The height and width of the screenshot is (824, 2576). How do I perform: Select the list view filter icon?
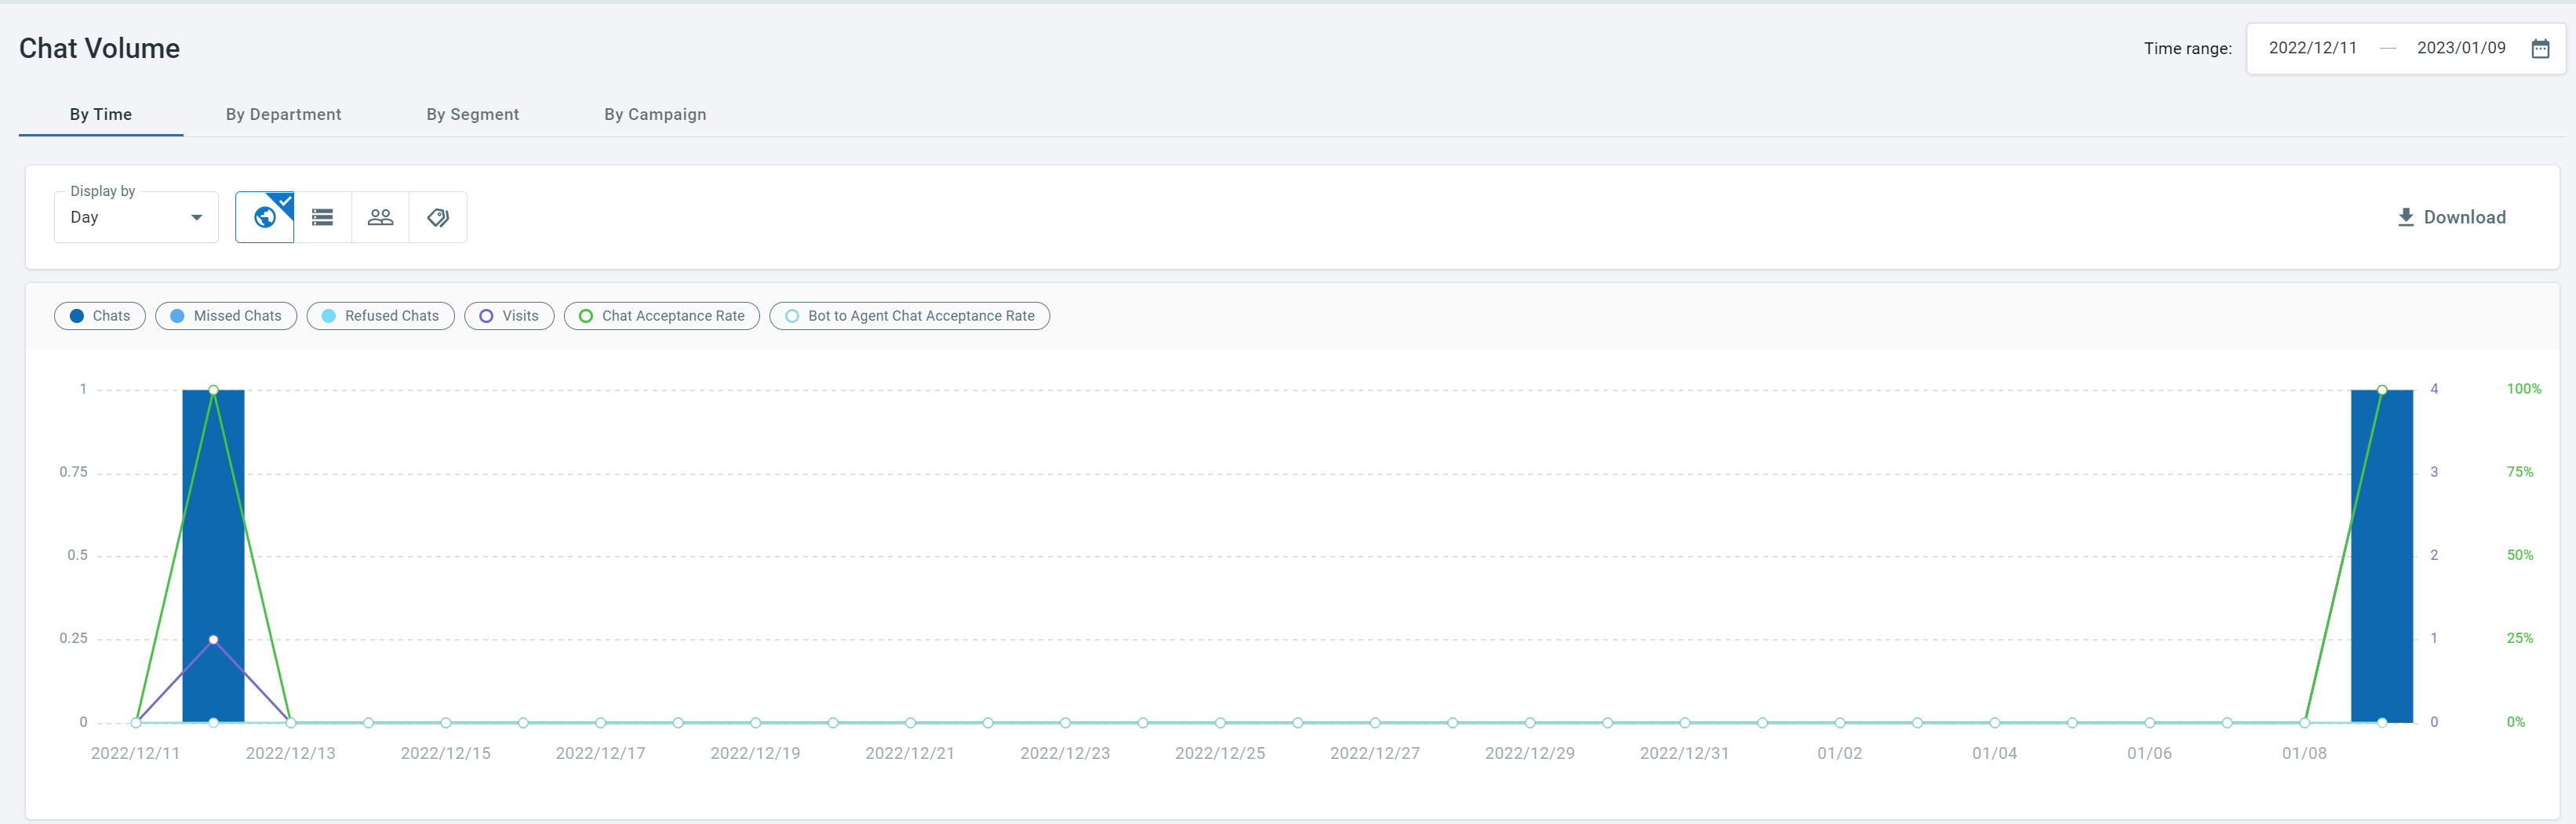(322, 217)
